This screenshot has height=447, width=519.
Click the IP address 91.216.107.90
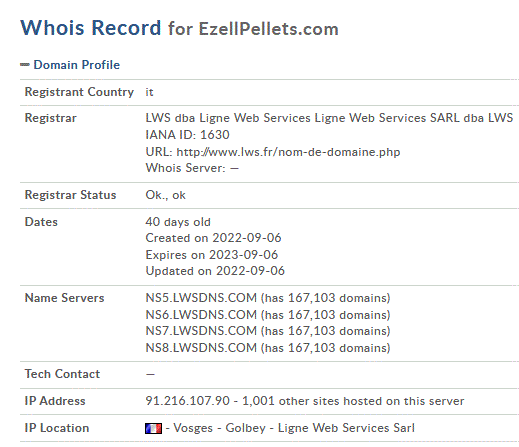coord(188,401)
